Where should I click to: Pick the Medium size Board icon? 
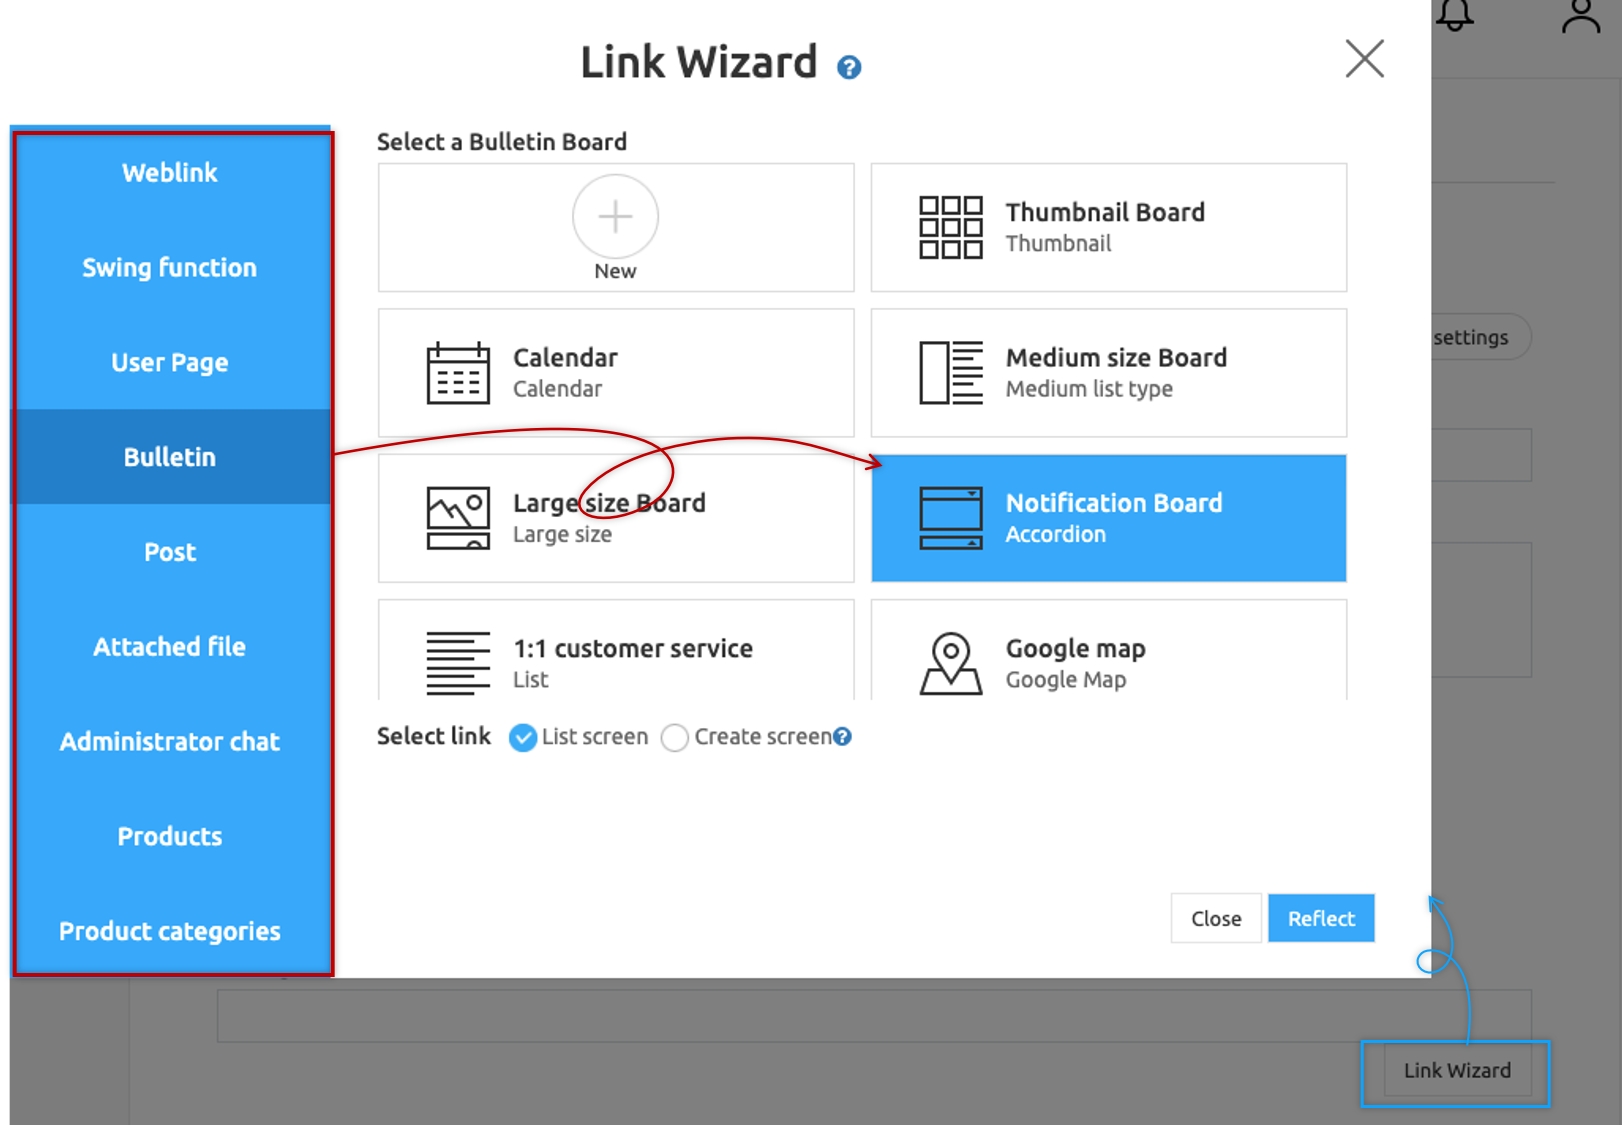coord(951,372)
